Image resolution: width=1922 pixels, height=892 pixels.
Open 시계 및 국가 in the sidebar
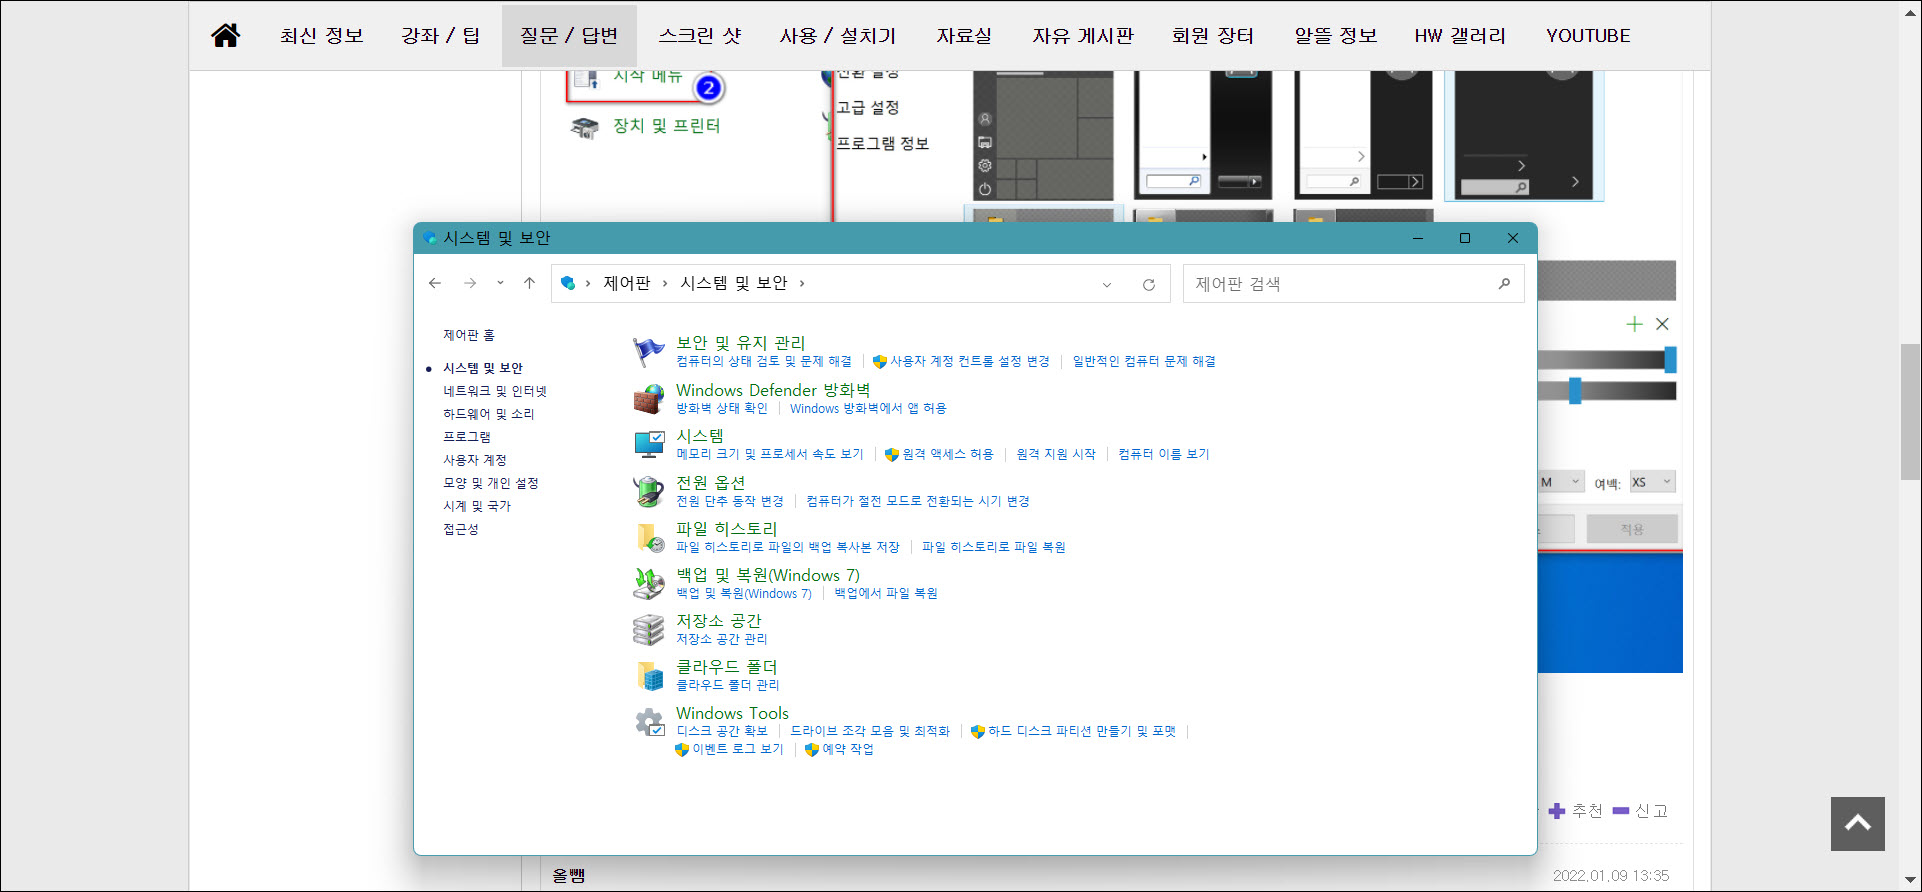point(477,506)
